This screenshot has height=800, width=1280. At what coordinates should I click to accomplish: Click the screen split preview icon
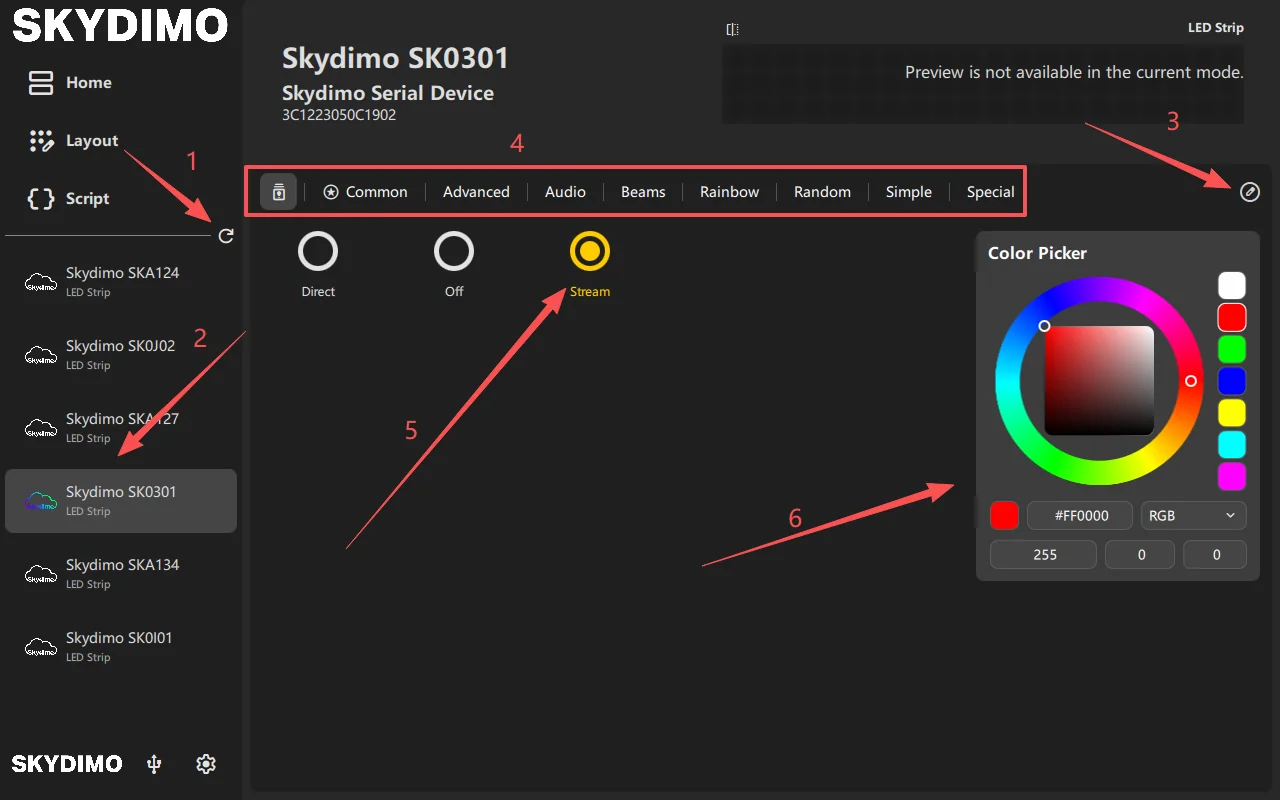732,29
